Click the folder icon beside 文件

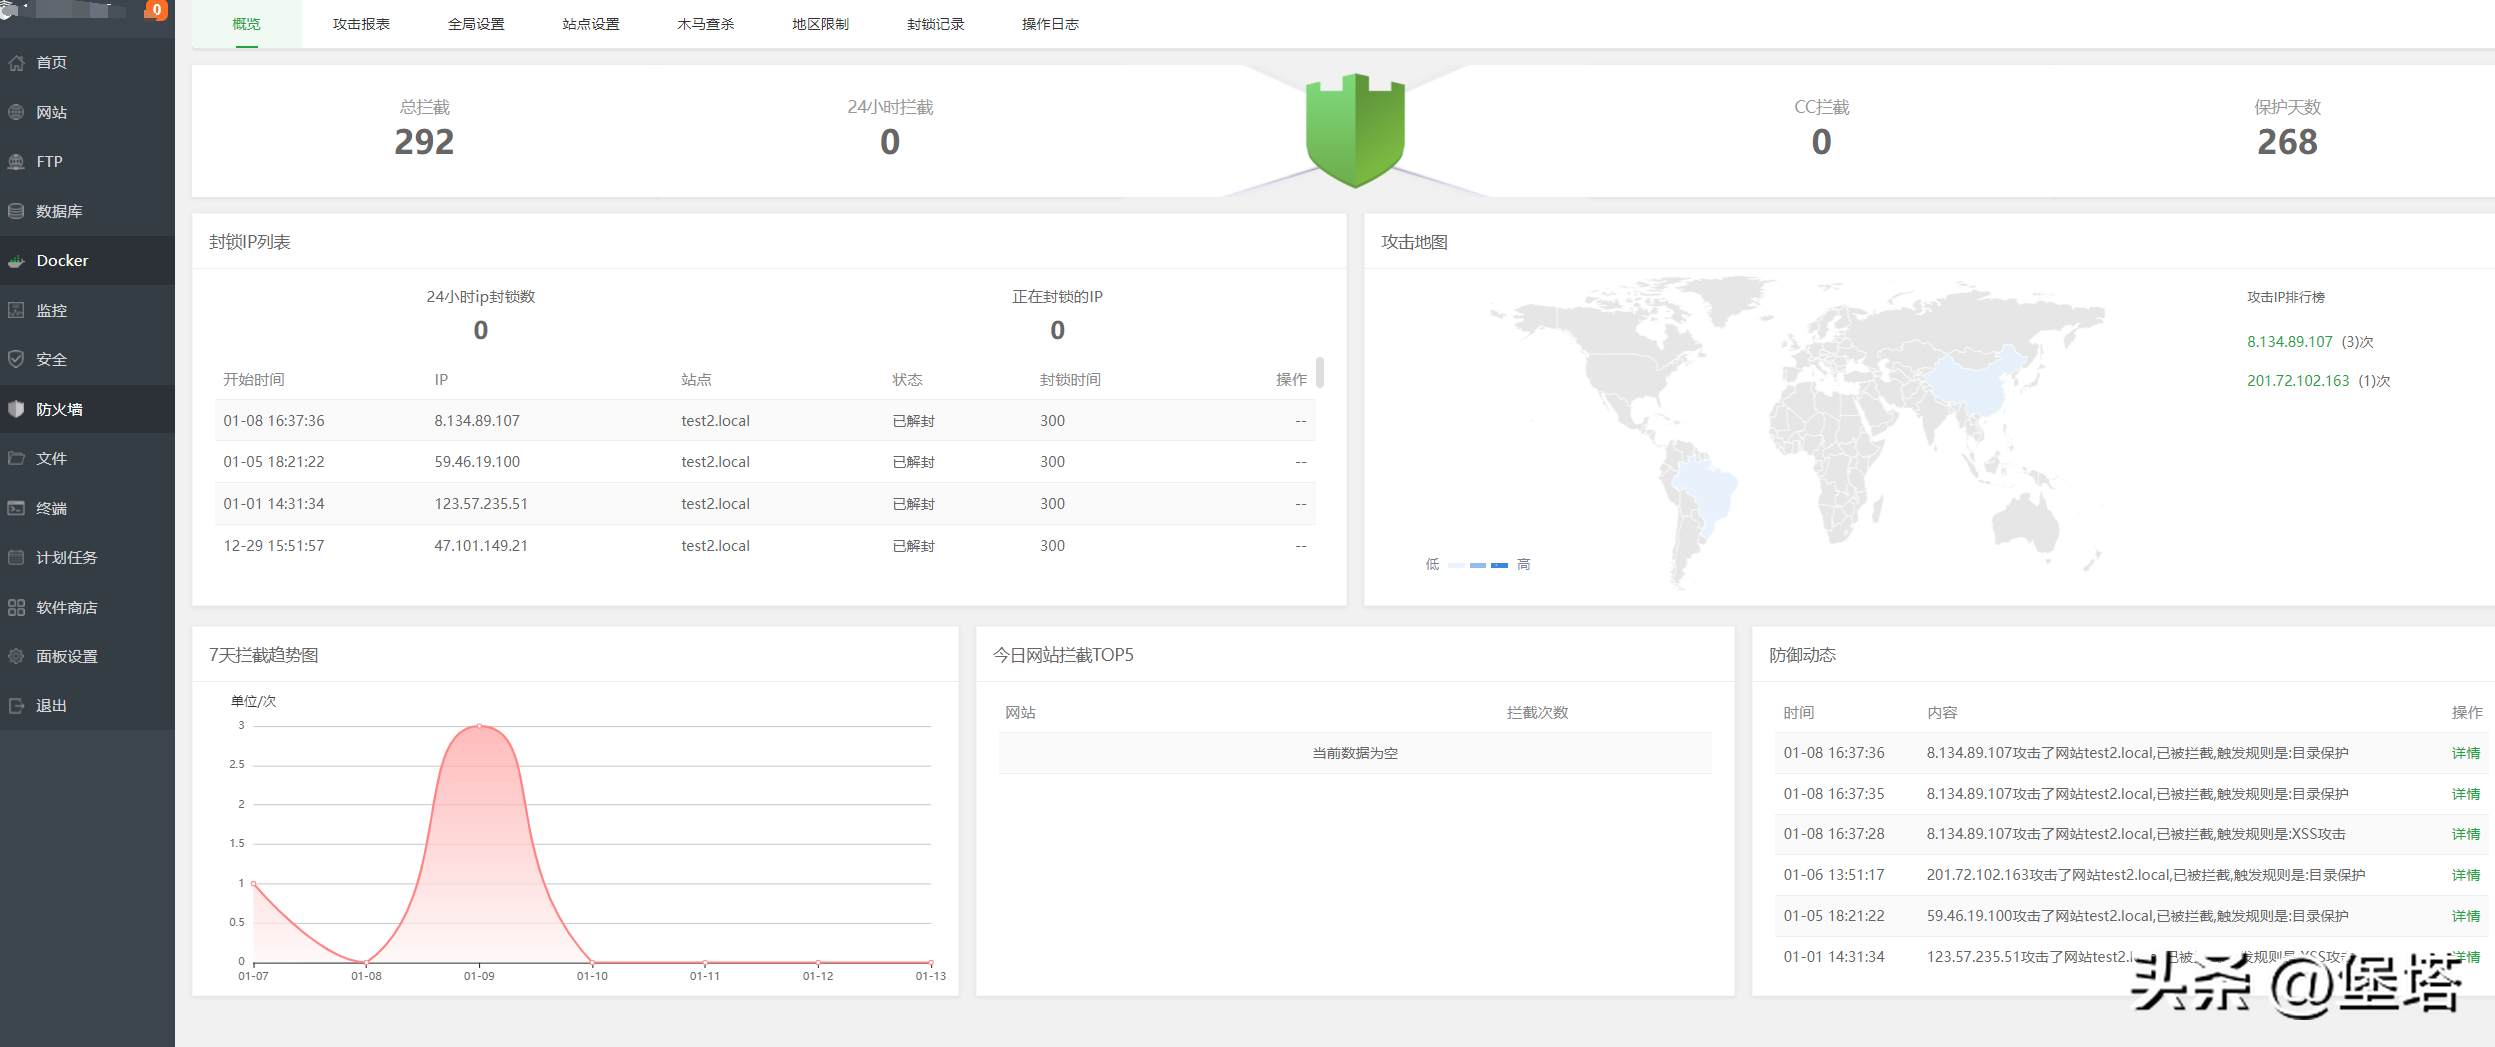point(16,458)
